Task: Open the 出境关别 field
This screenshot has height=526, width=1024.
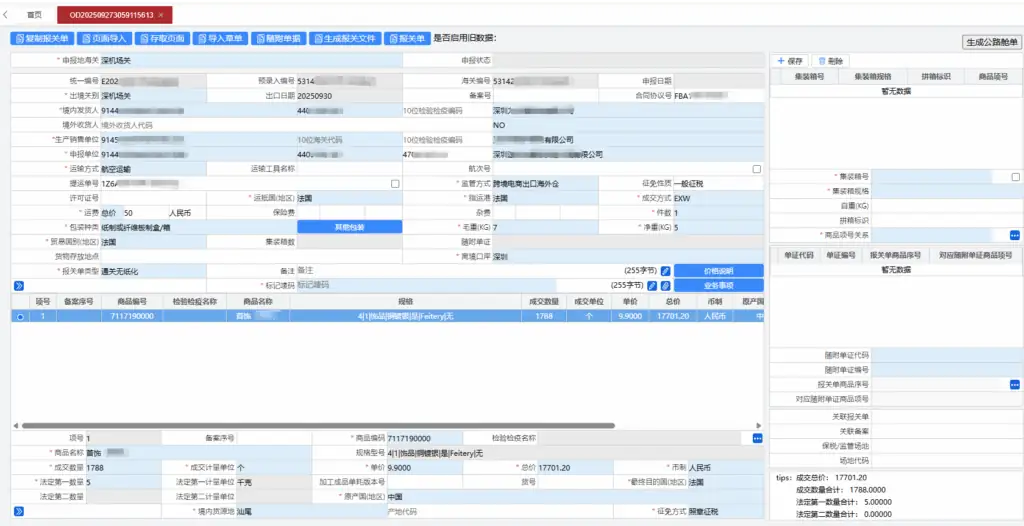Action: point(153,95)
